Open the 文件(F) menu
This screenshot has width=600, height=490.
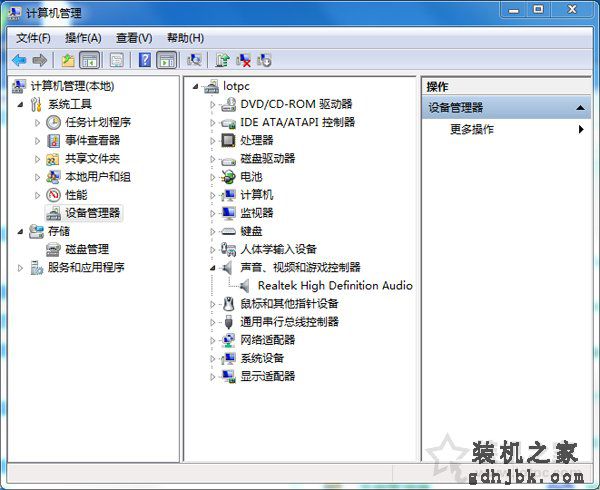33,38
